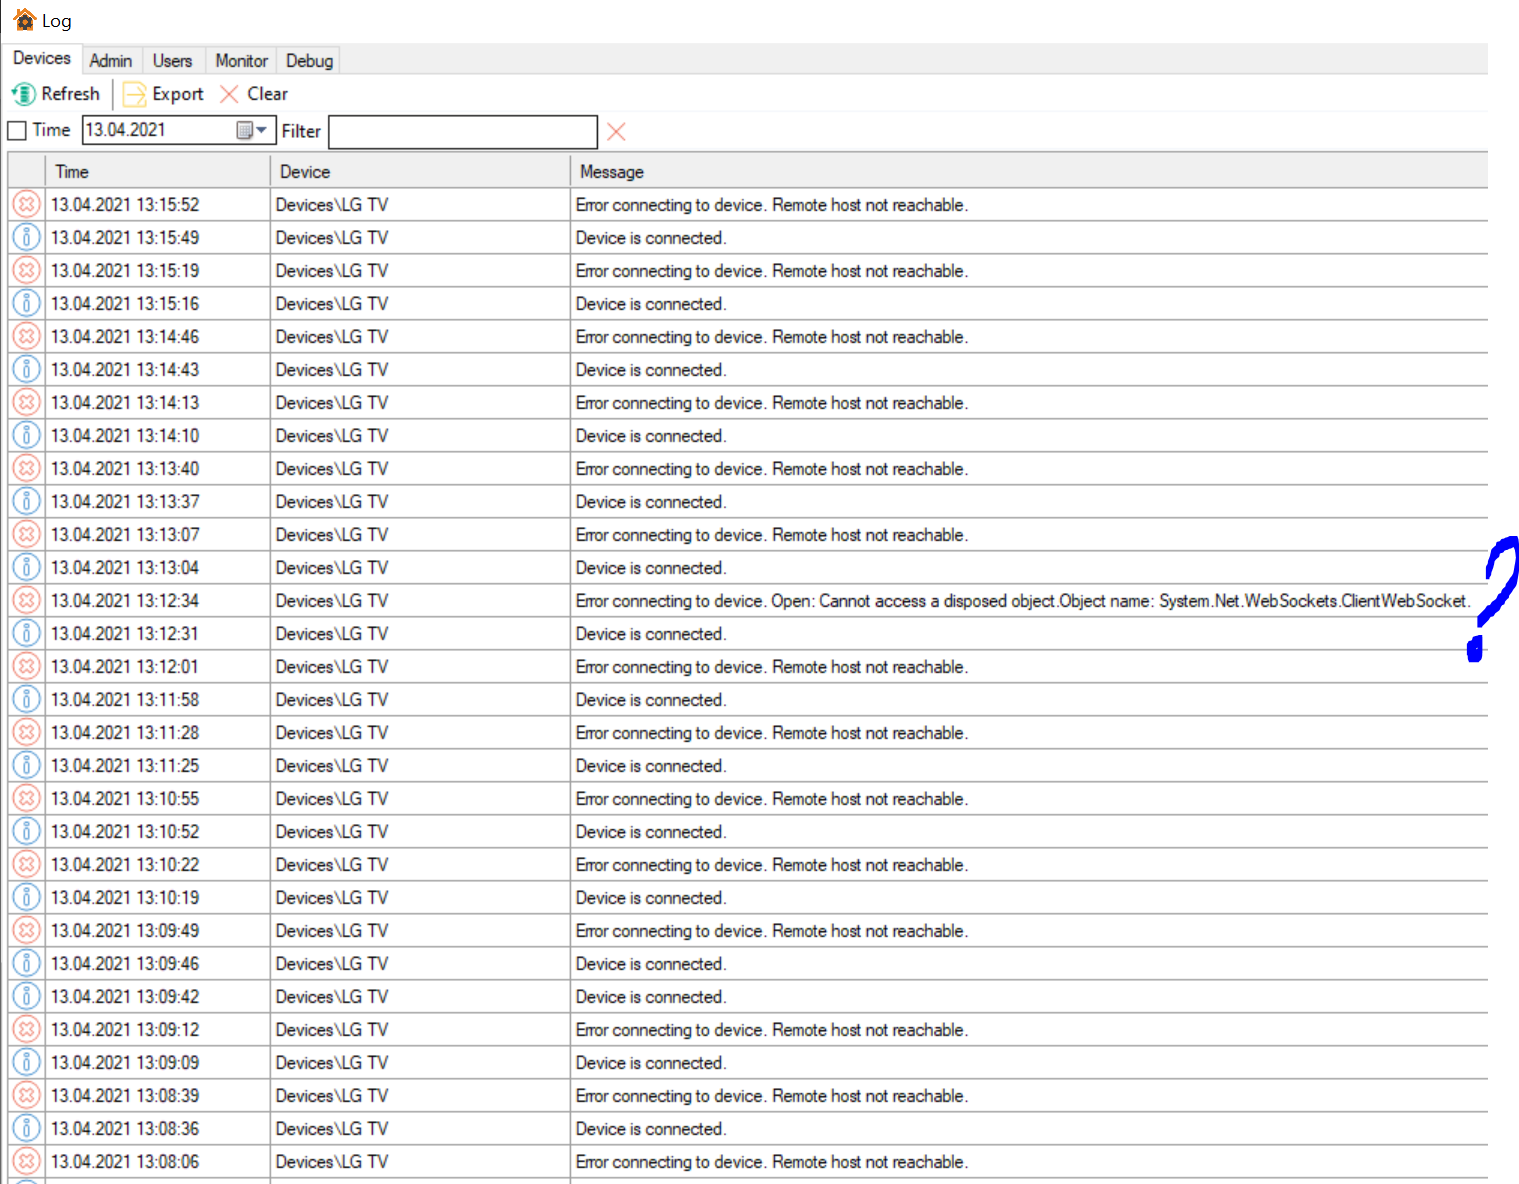
Task: Click the Export icon
Action: coord(134,94)
